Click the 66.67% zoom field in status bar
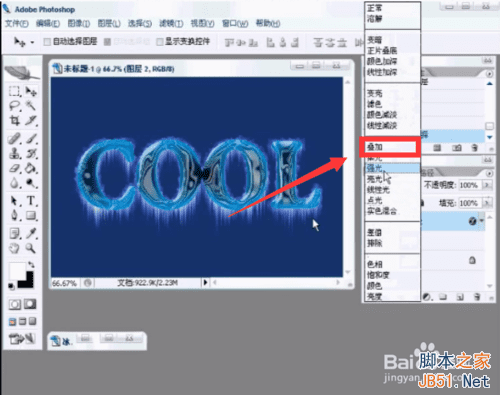Viewport: 500px width, 395px height. 65,283
